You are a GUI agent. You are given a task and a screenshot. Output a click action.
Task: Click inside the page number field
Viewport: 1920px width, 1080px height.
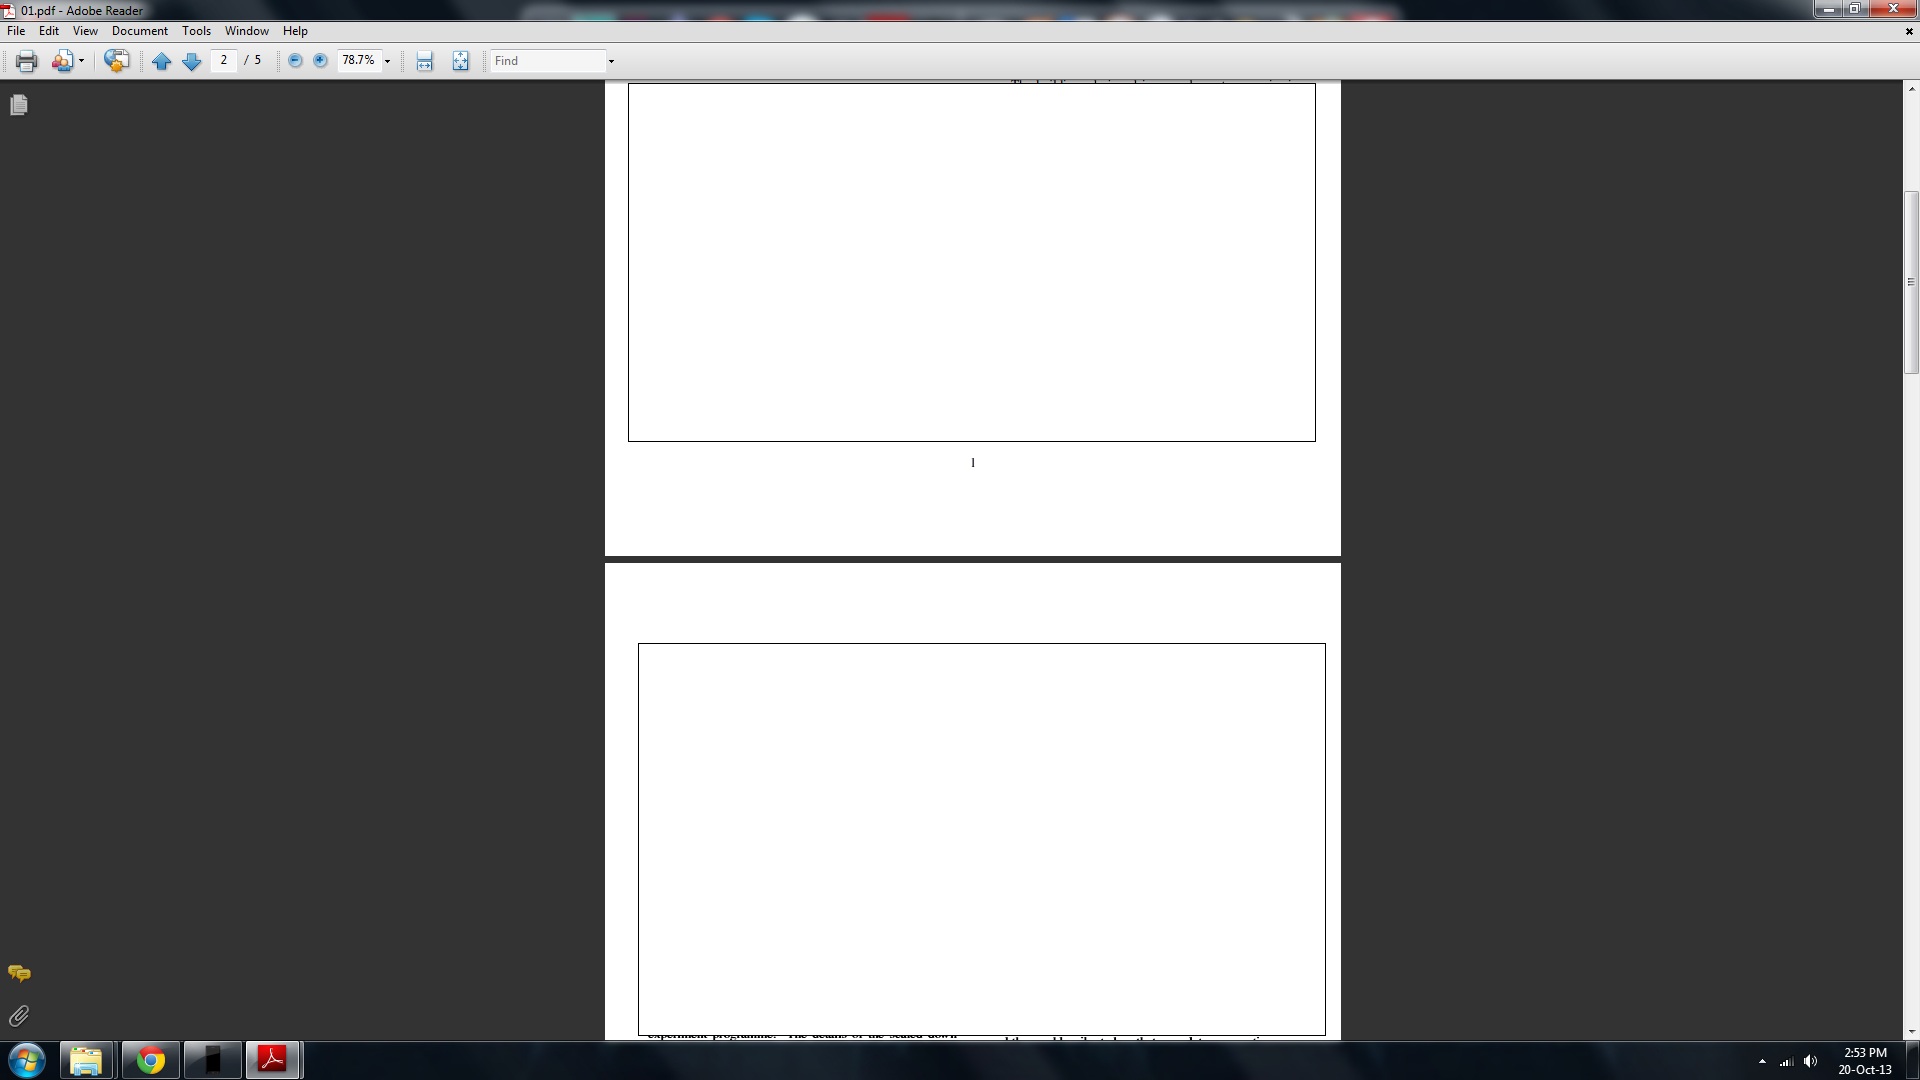pyautogui.click(x=224, y=60)
